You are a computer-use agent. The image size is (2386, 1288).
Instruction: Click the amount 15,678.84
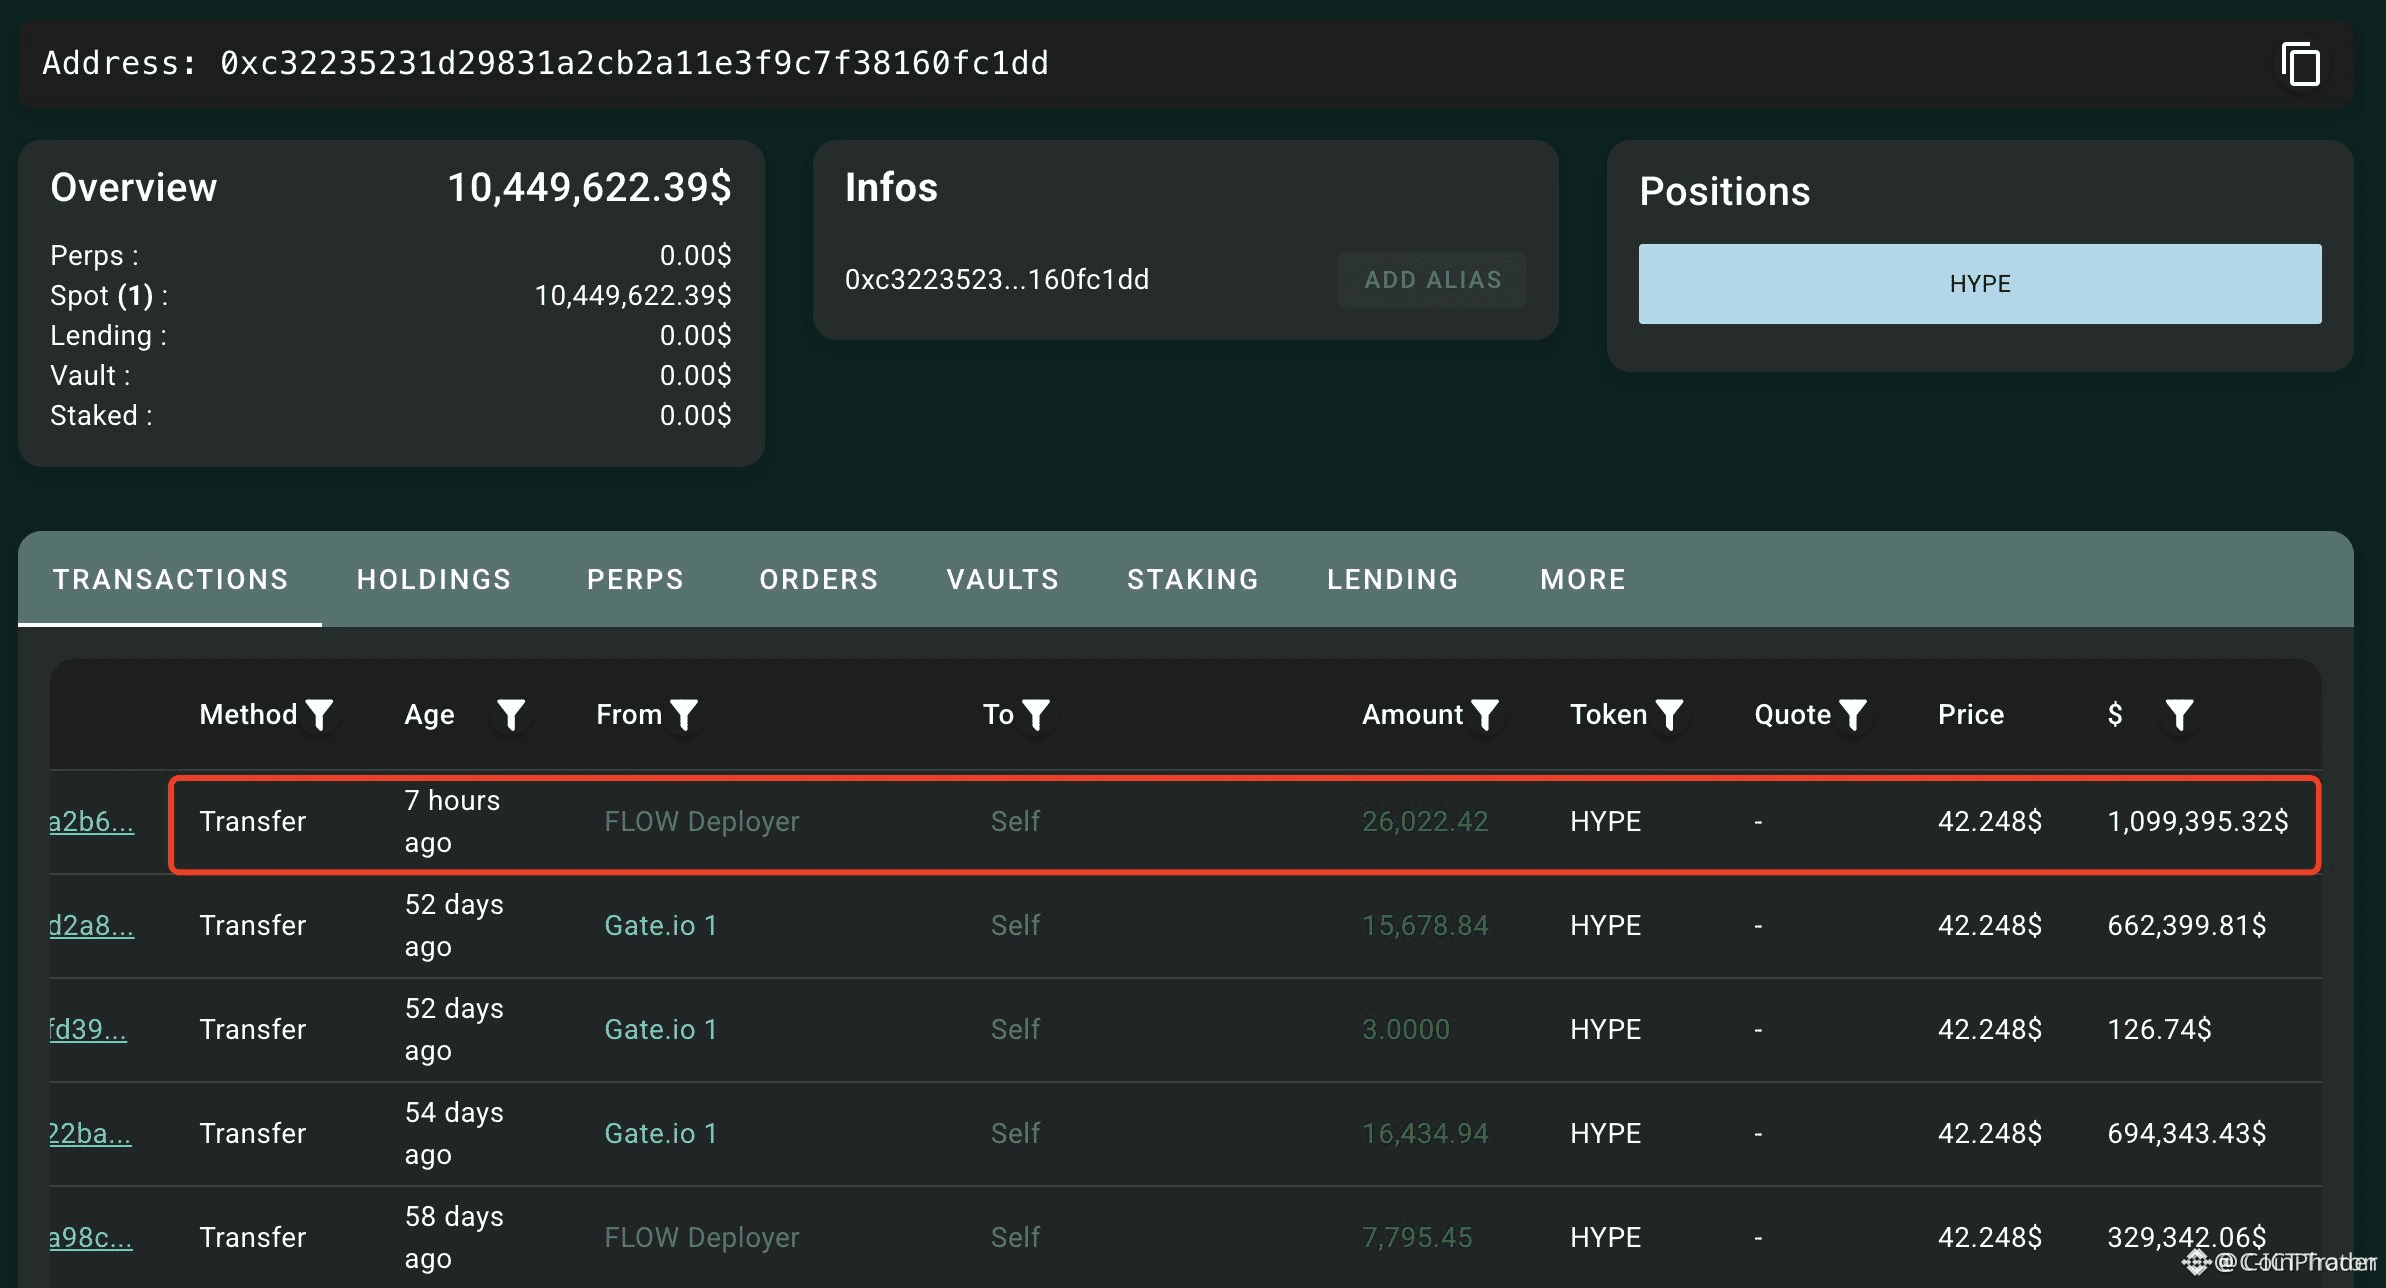(x=1425, y=926)
